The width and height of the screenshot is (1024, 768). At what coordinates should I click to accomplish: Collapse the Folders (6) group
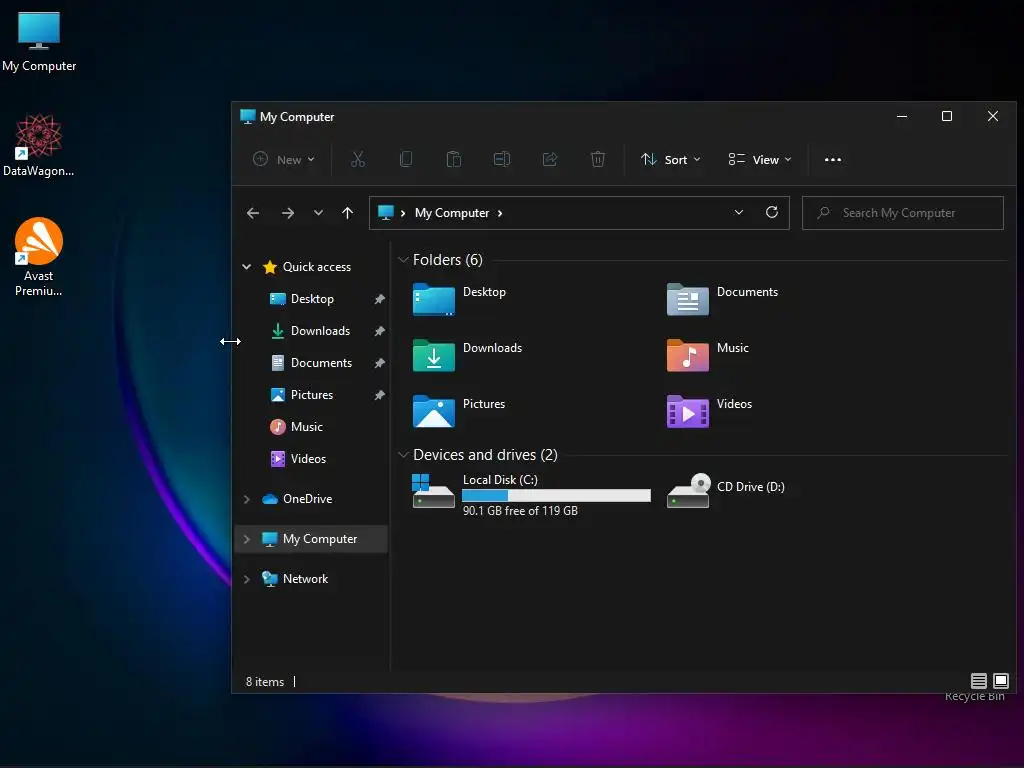tap(404, 260)
